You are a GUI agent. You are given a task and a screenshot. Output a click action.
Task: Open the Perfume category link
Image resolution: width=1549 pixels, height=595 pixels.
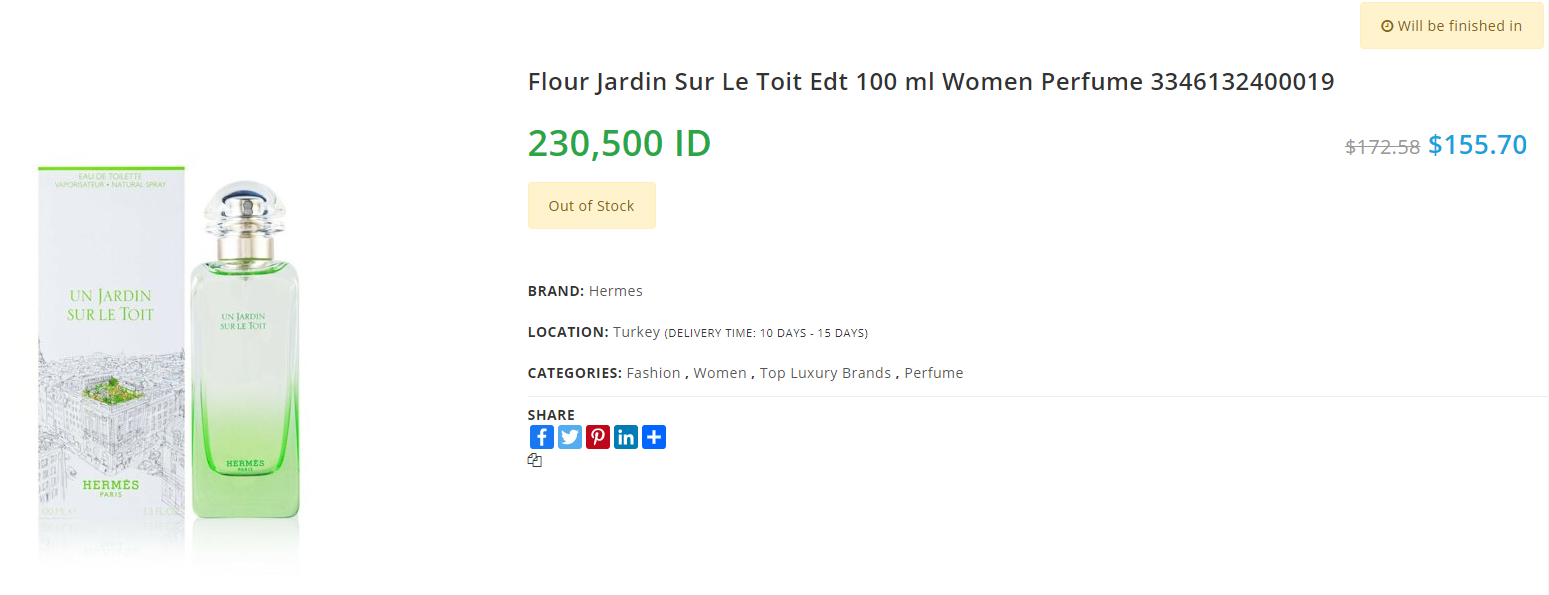[x=934, y=373]
